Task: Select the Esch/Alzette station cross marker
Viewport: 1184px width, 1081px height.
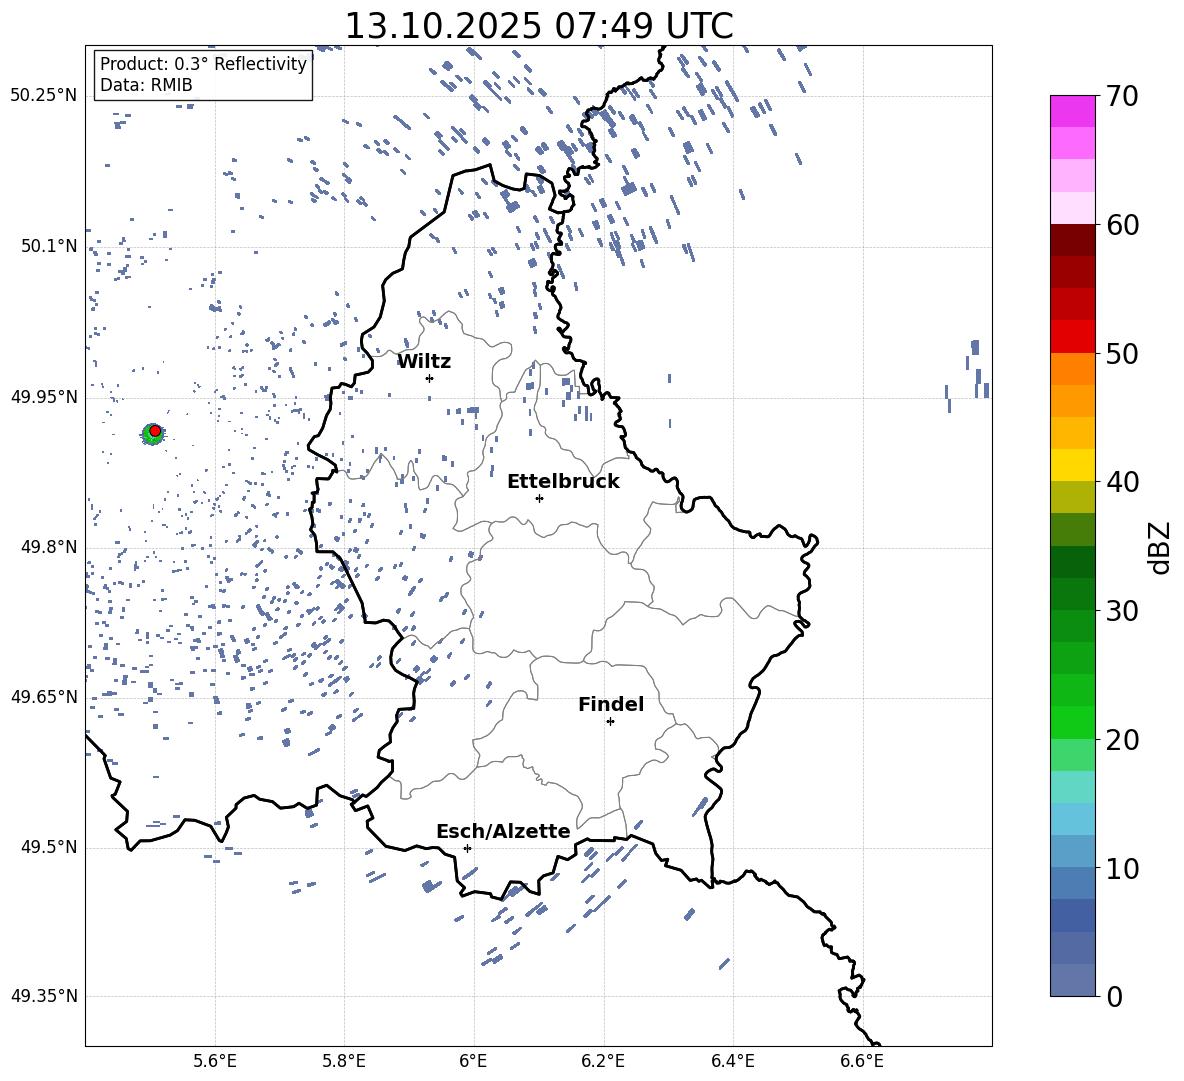Action: click(467, 848)
